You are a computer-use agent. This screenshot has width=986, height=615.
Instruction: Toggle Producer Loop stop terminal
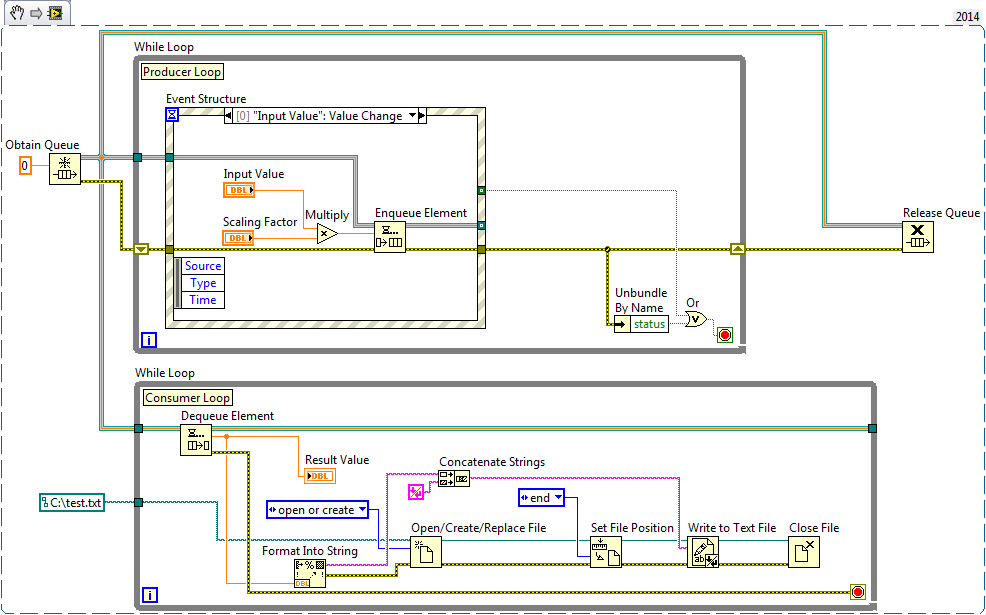click(725, 334)
